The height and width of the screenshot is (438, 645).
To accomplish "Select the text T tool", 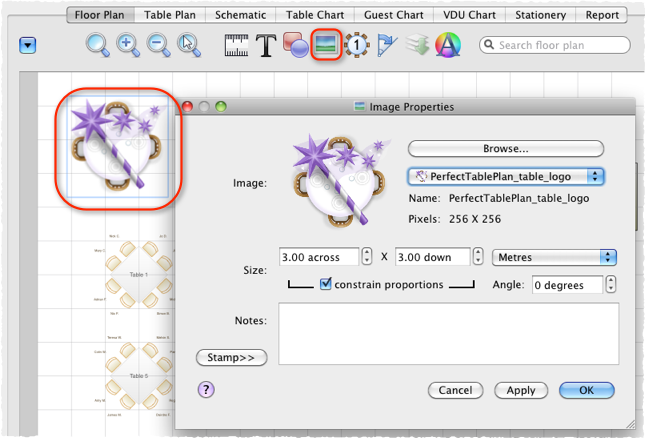I will click(266, 45).
